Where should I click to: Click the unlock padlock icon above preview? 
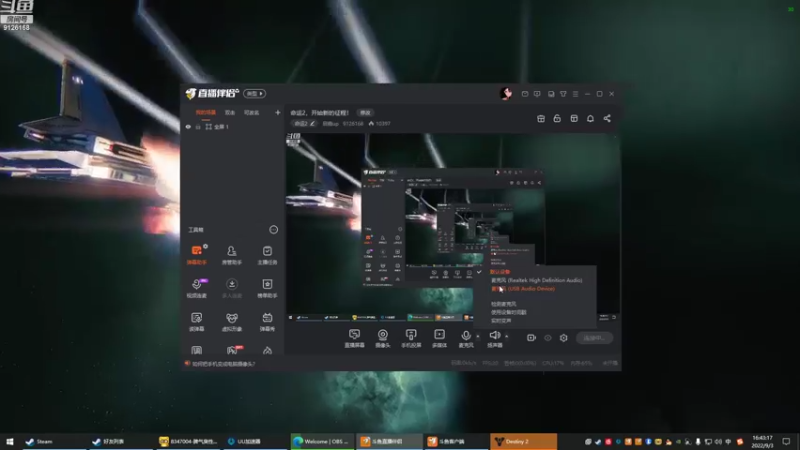point(557,118)
